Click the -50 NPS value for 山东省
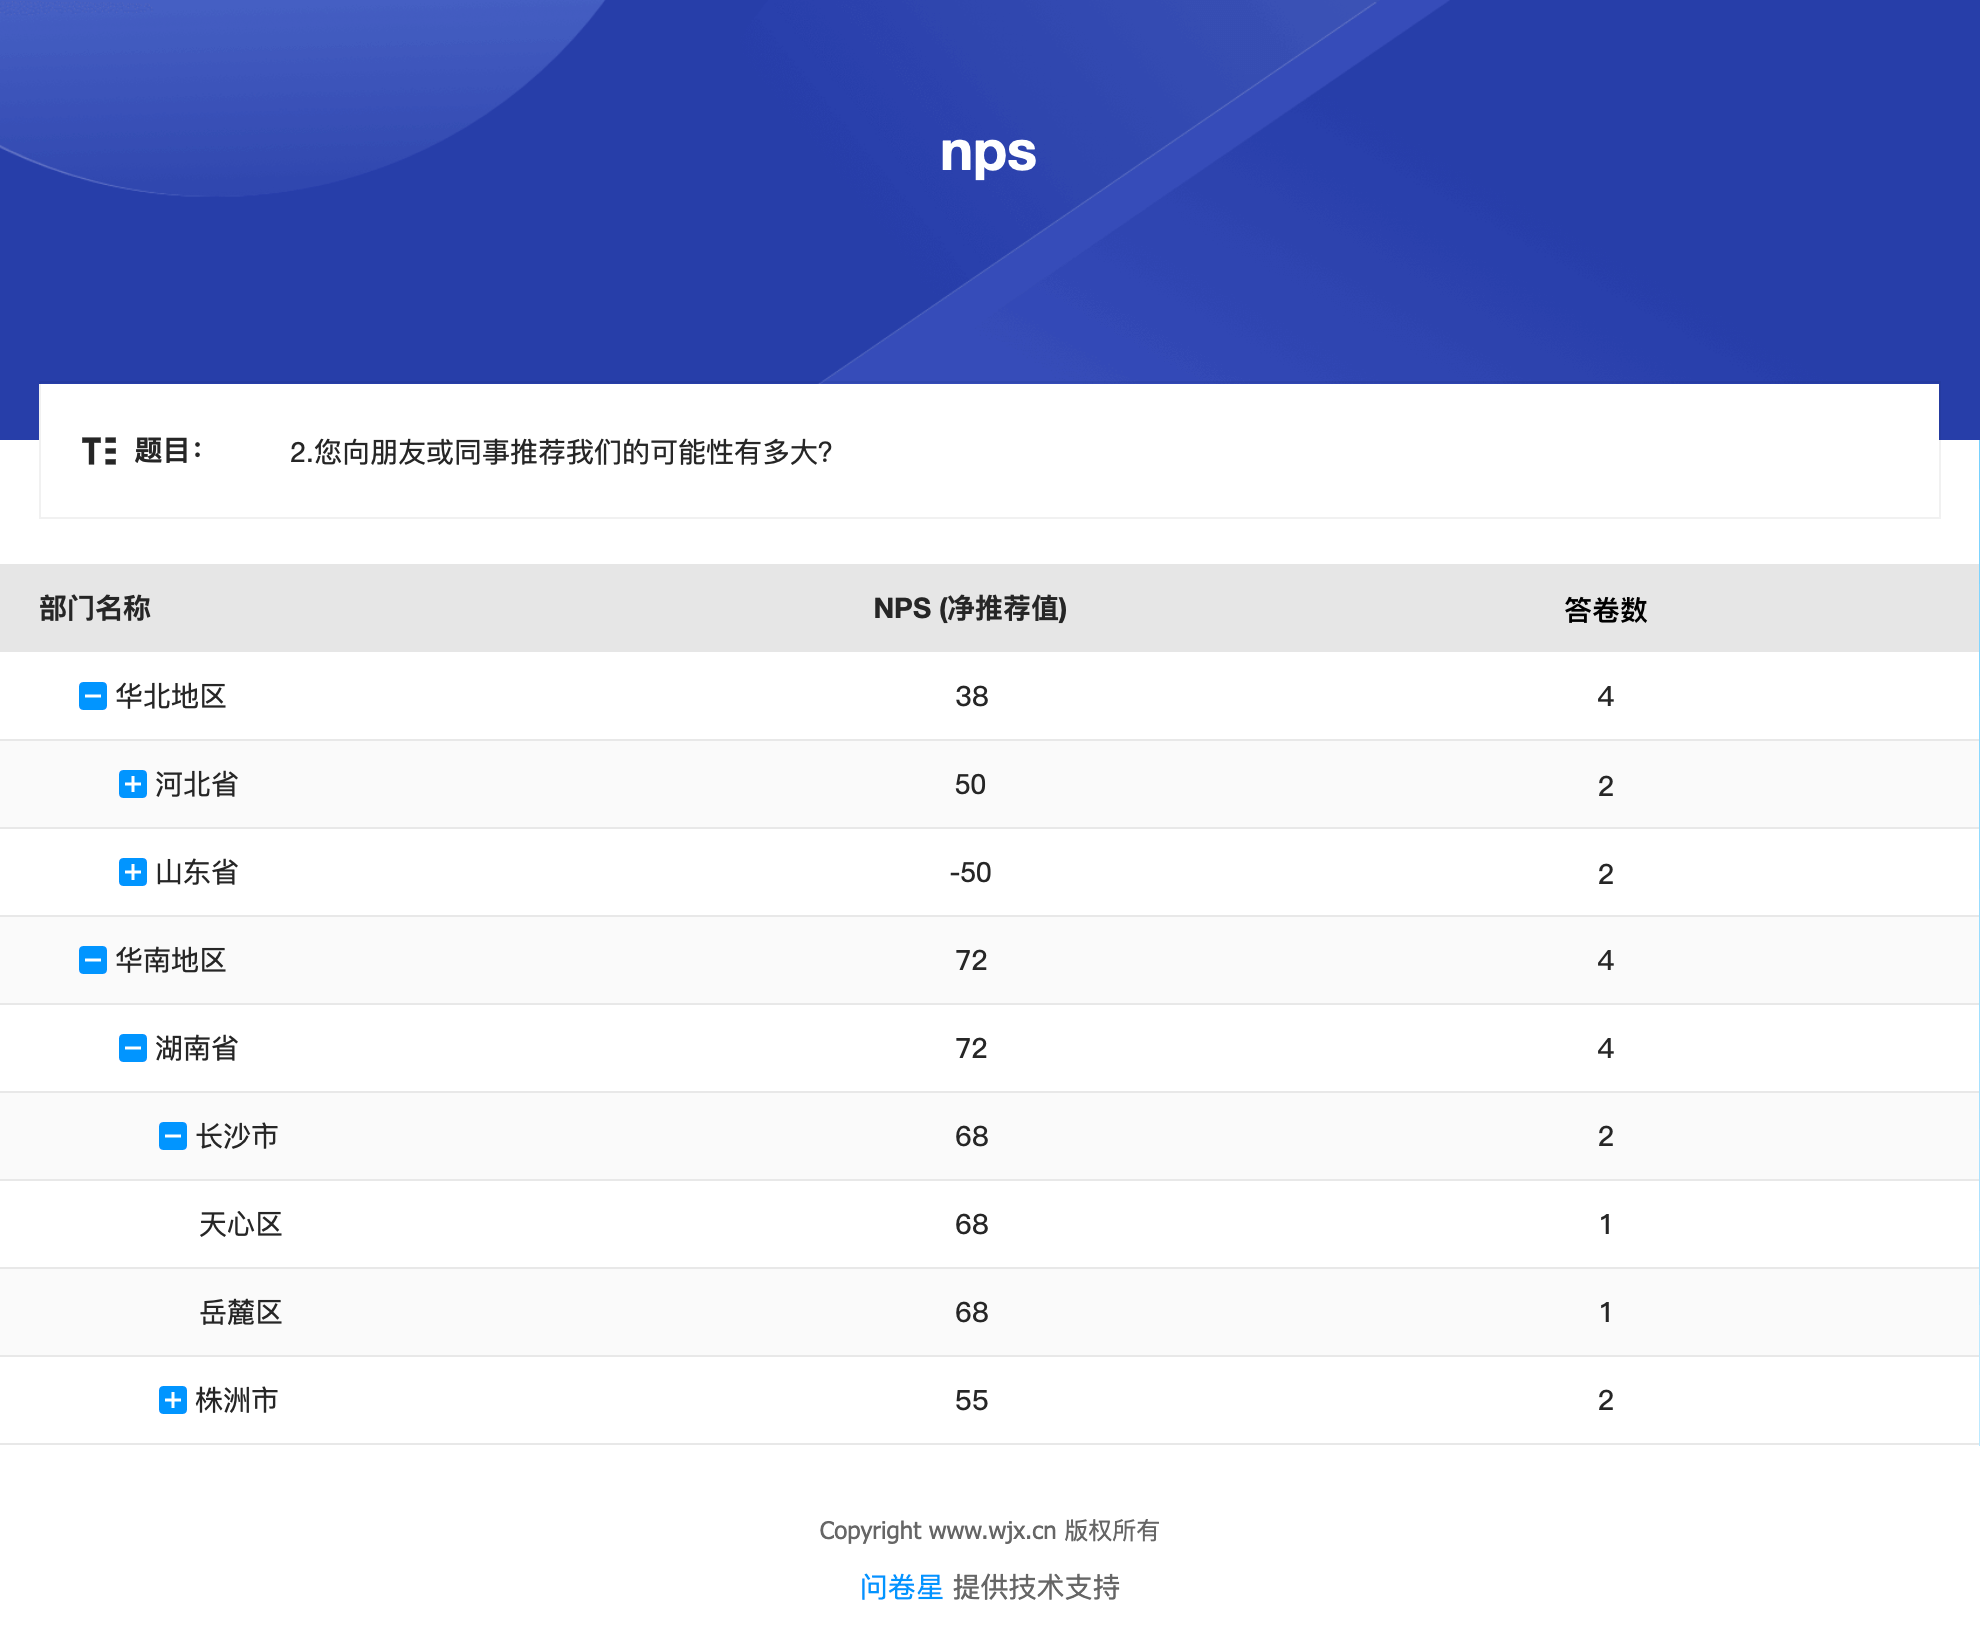1980x1646 pixels. [x=970, y=872]
